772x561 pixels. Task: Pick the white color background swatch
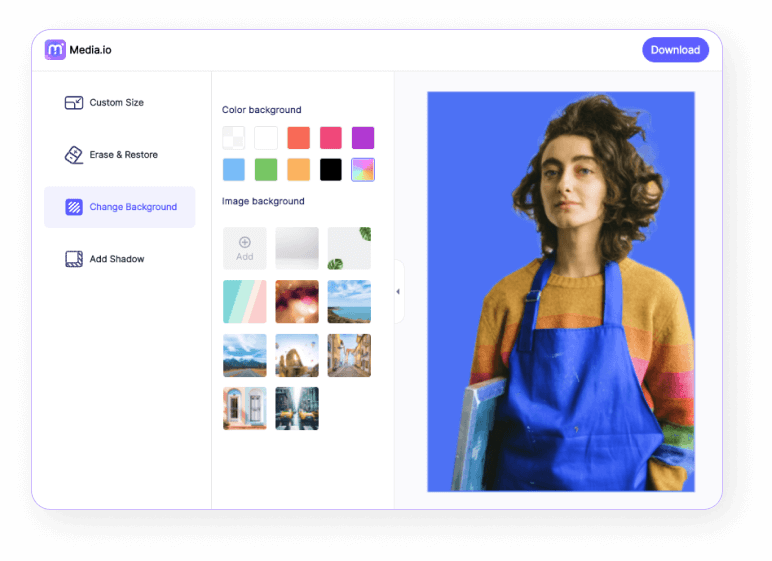coord(266,138)
